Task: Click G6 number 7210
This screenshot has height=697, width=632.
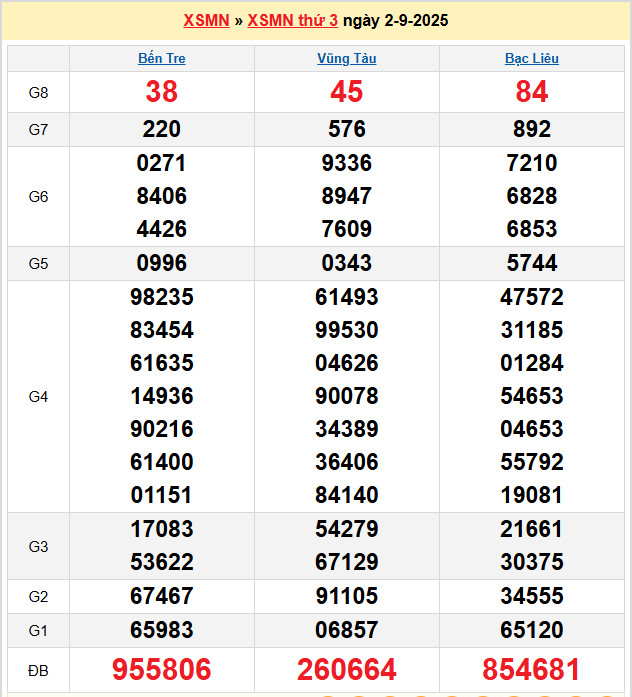Action: pyautogui.click(x=532, y=163)
